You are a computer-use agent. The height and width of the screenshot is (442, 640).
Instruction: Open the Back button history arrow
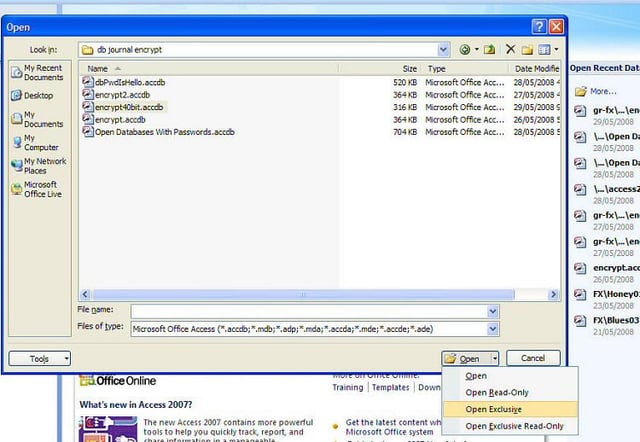point(476,50)
